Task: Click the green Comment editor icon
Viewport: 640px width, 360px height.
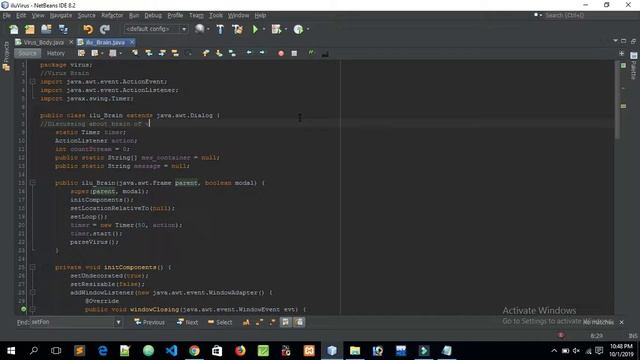Action: [x=311, y=53]
